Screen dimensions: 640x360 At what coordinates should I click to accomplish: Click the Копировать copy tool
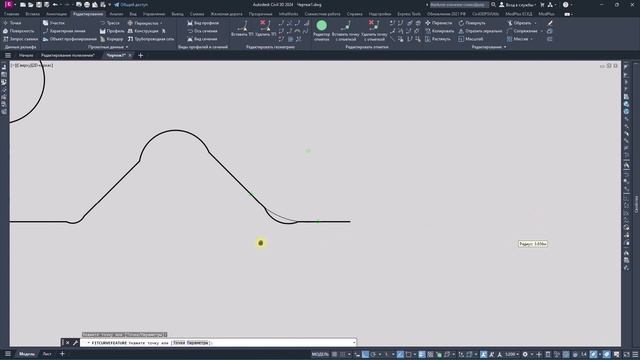(439, 31)
